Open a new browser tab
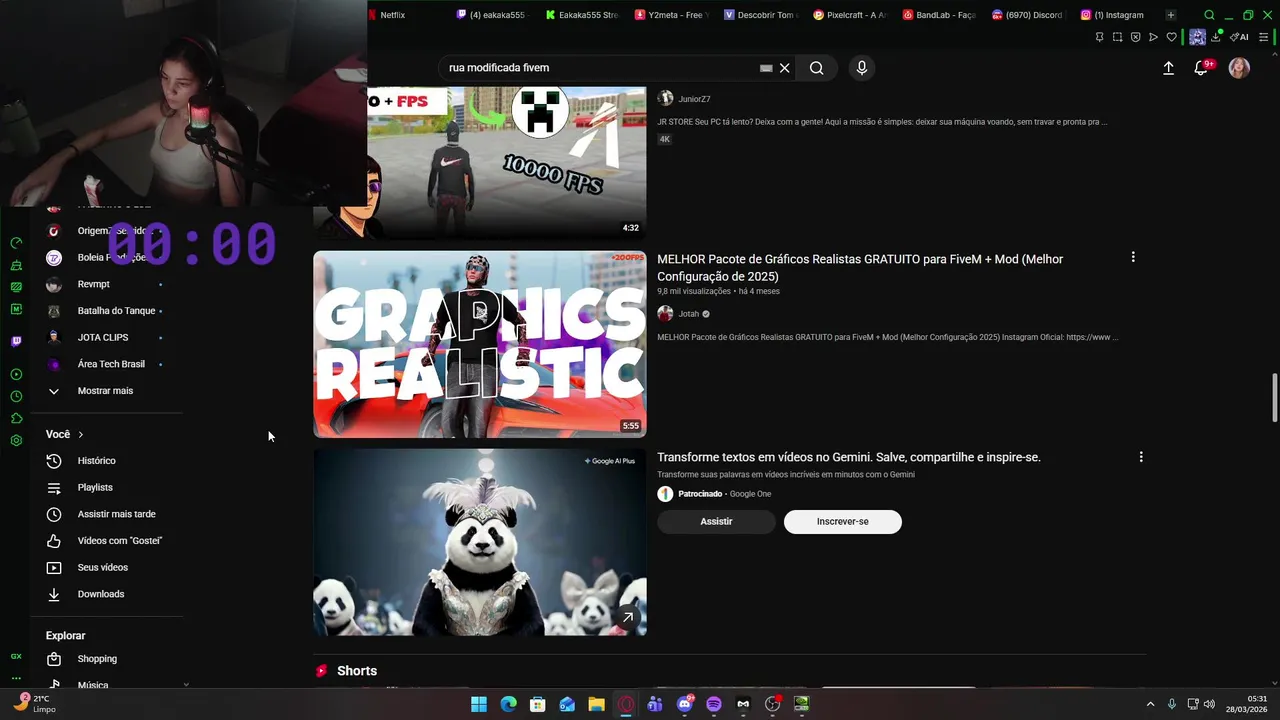This screenshot has height=720, width=1280. point(1171,15)
